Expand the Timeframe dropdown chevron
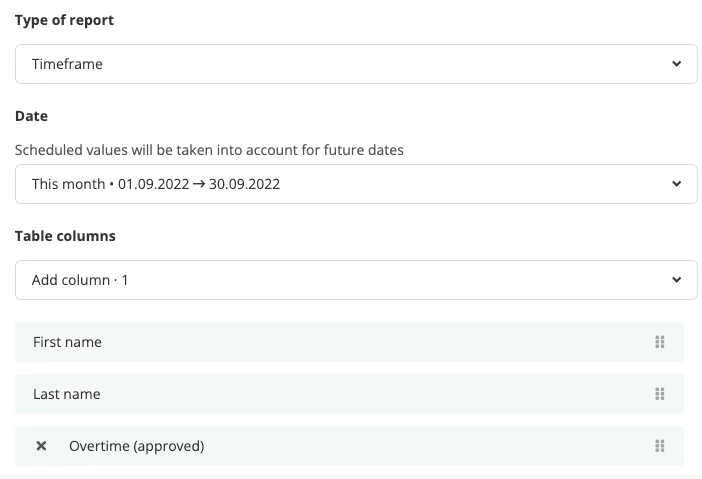 [676, 64]
